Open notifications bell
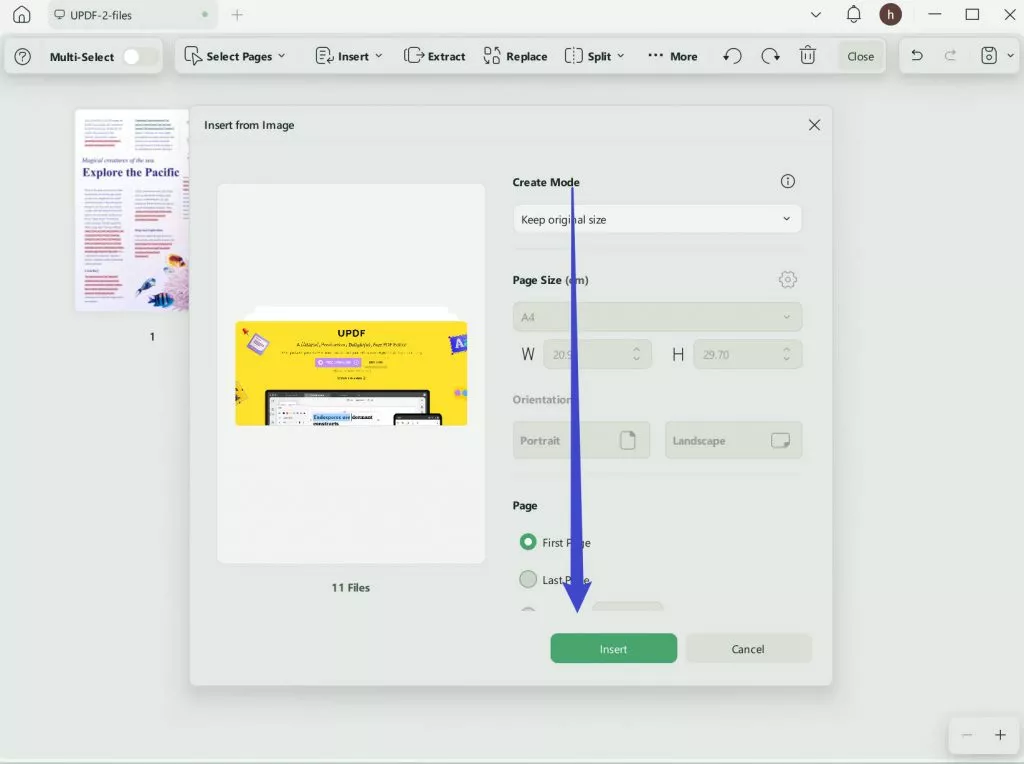 [854, 14]
